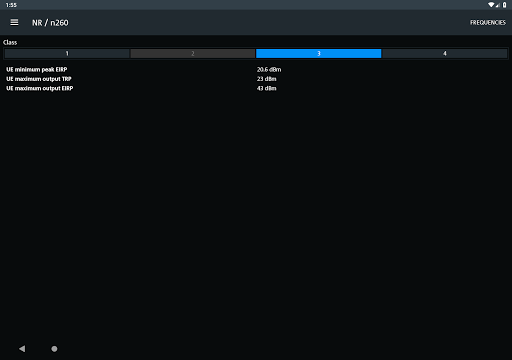
Task: Select the UE maximum output EIRP row
Action: coord(256,88)
